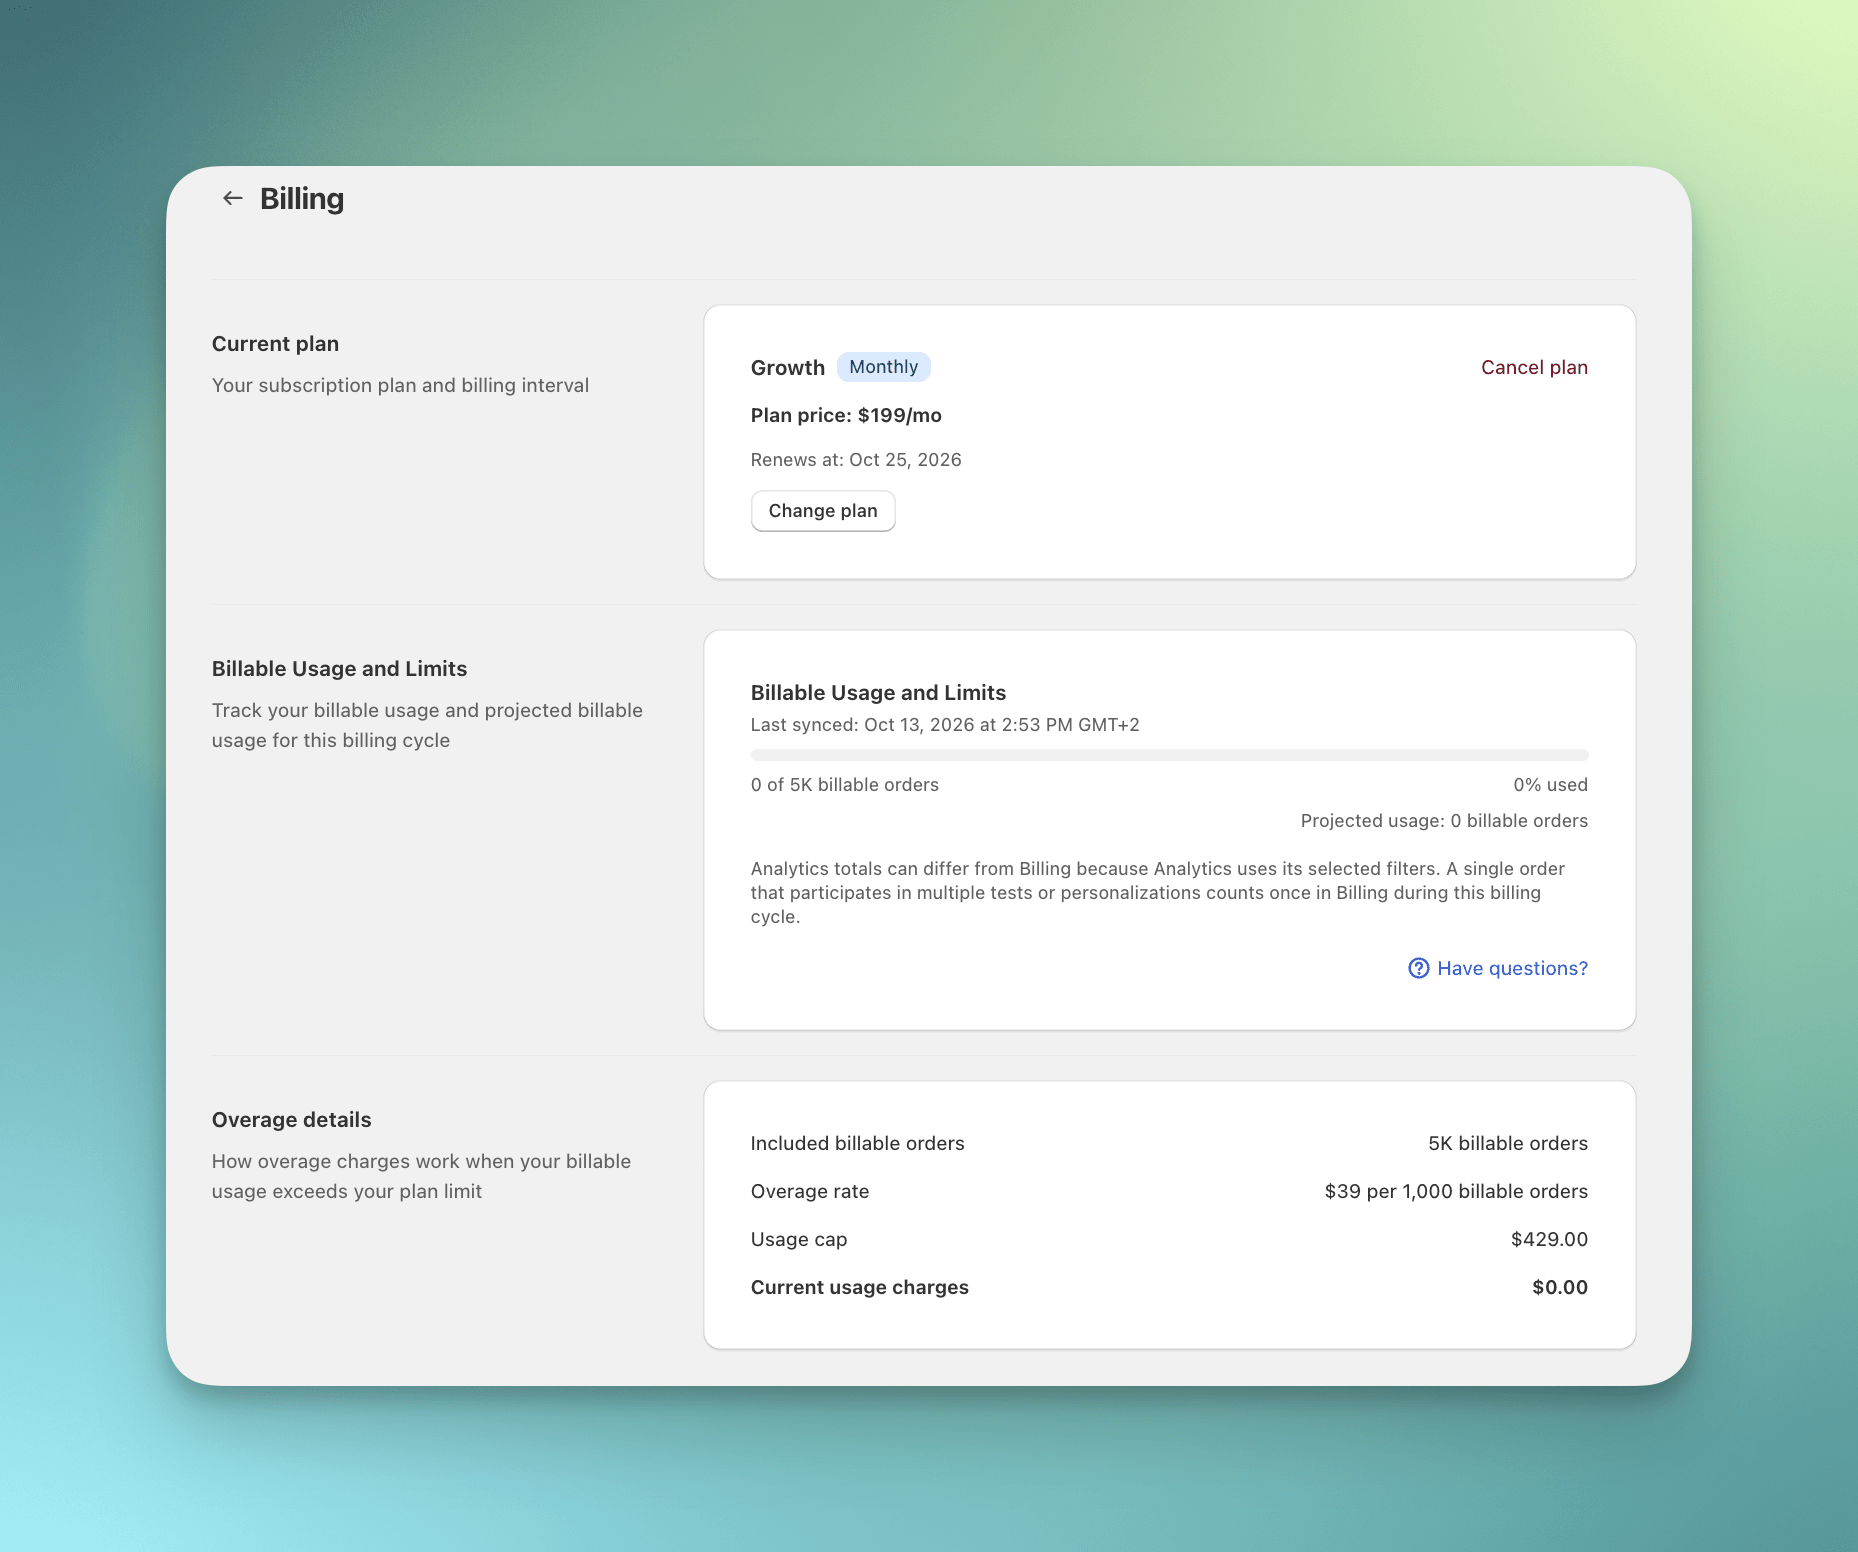Cancel the current Growth plan
This screenshot has height=1552, width=1858.
(x=1534, y=367)
